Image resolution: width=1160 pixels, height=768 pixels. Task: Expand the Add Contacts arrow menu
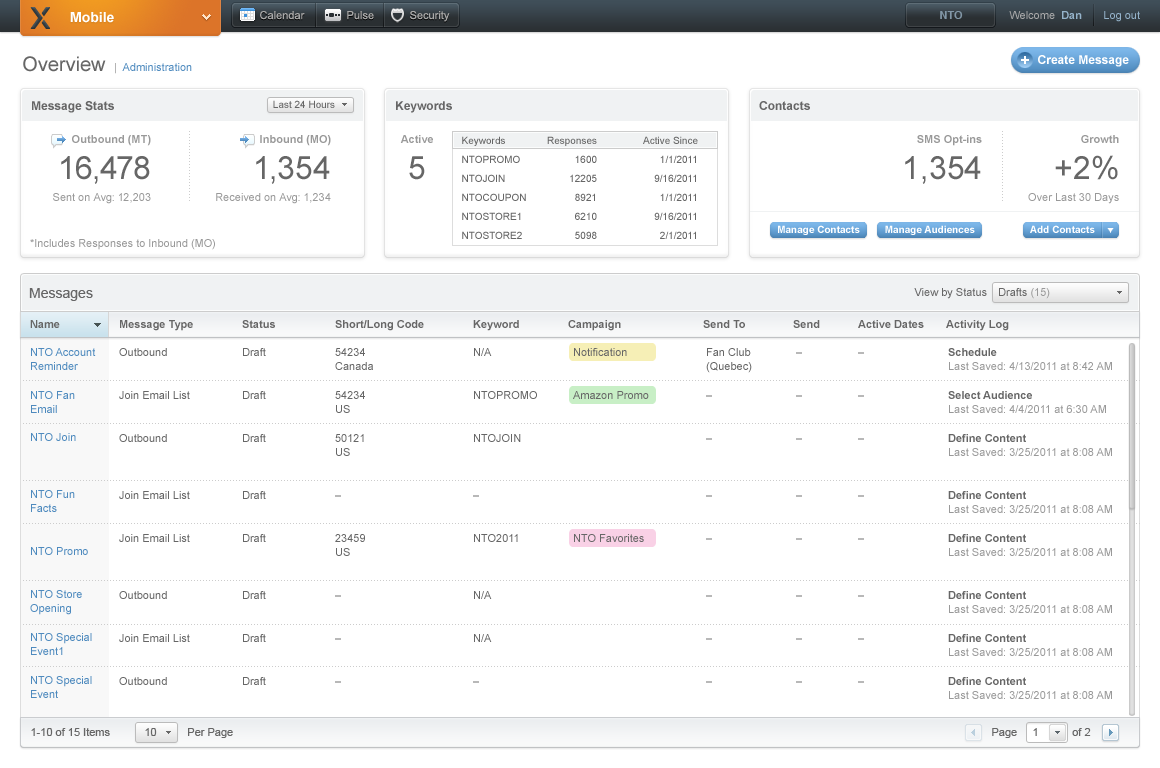click(1110, 230)
